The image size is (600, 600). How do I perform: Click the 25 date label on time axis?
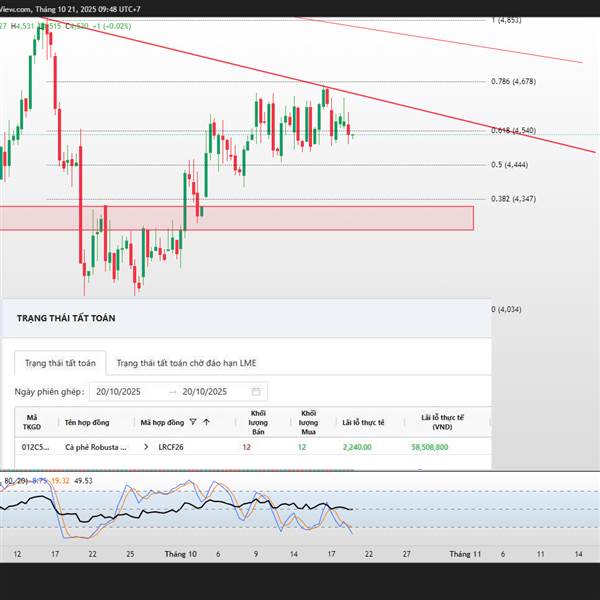(x=130, y=554)
